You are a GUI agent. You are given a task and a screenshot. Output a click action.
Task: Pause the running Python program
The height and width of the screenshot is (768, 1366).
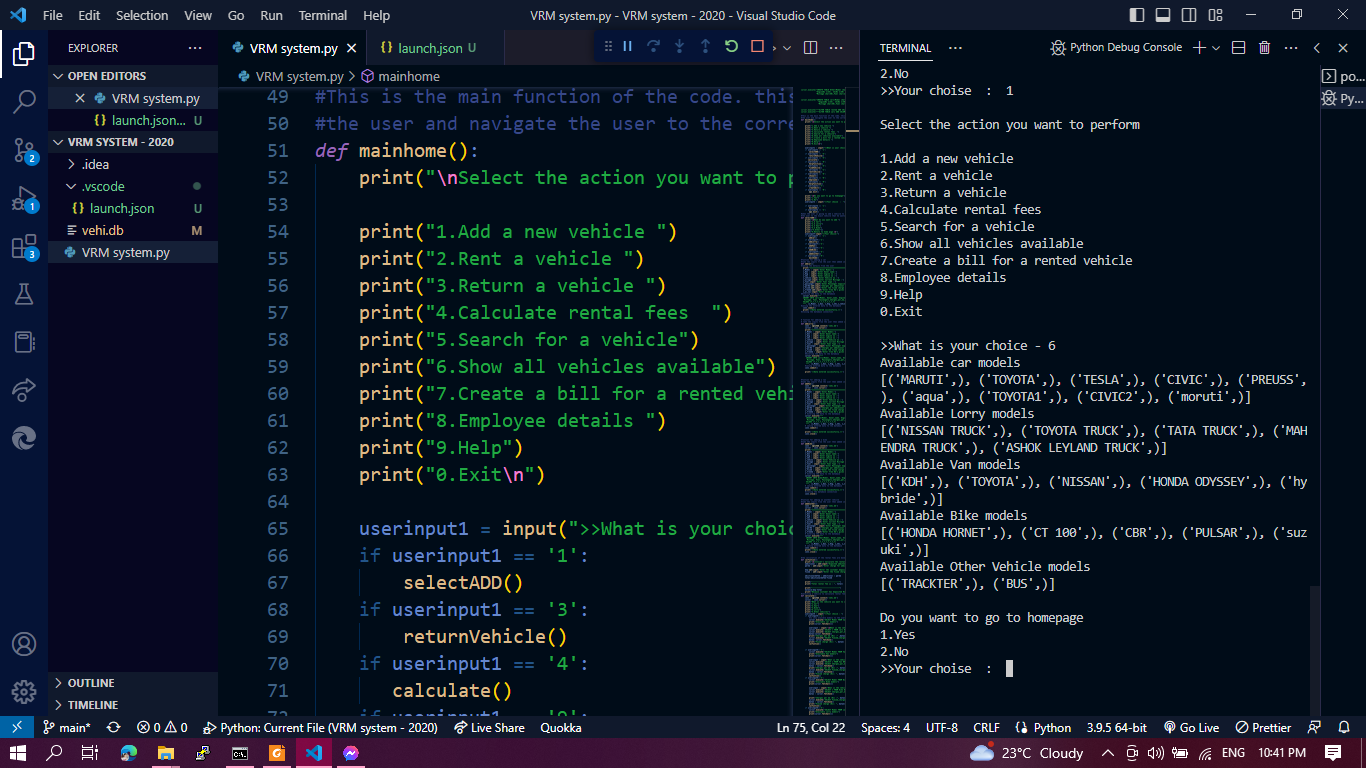(628, 46)
